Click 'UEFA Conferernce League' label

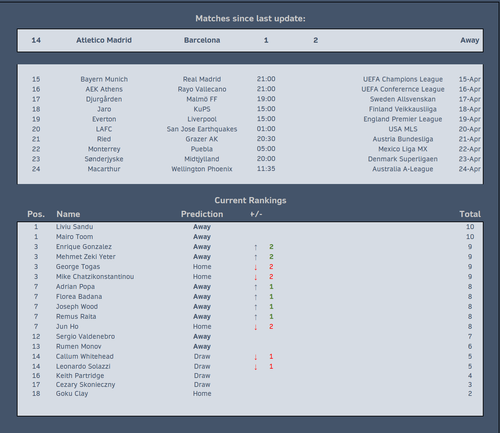click(x=403, y=89)
